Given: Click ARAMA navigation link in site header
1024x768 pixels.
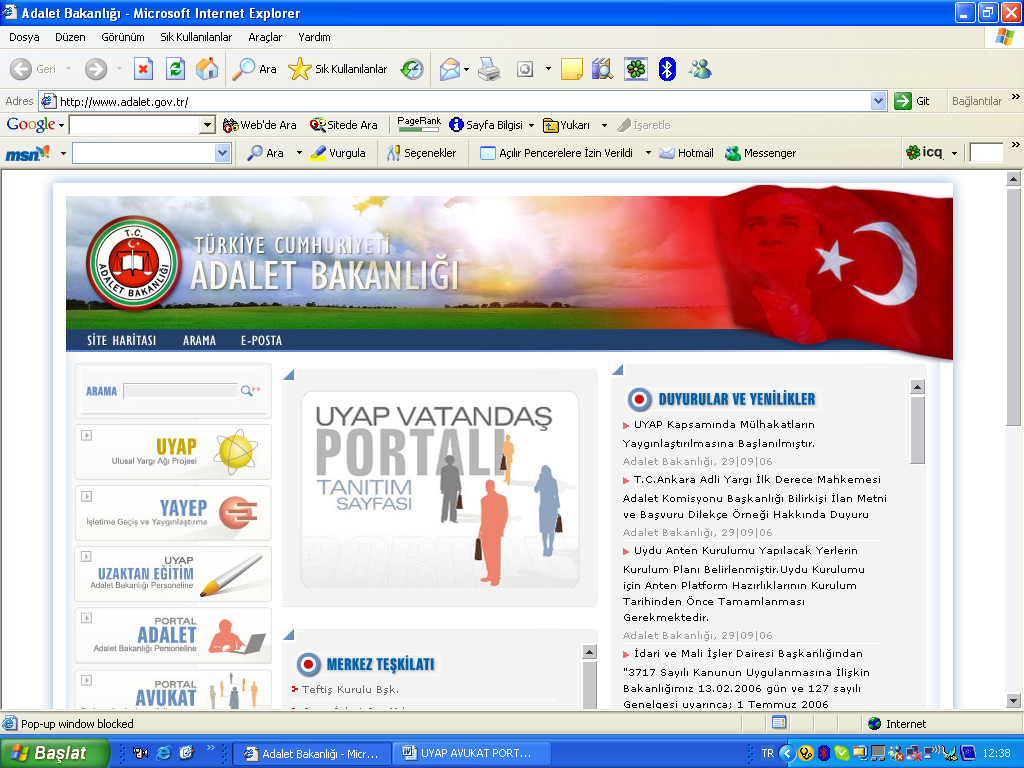Looking at the screenshot, I should tap(199, 340).
